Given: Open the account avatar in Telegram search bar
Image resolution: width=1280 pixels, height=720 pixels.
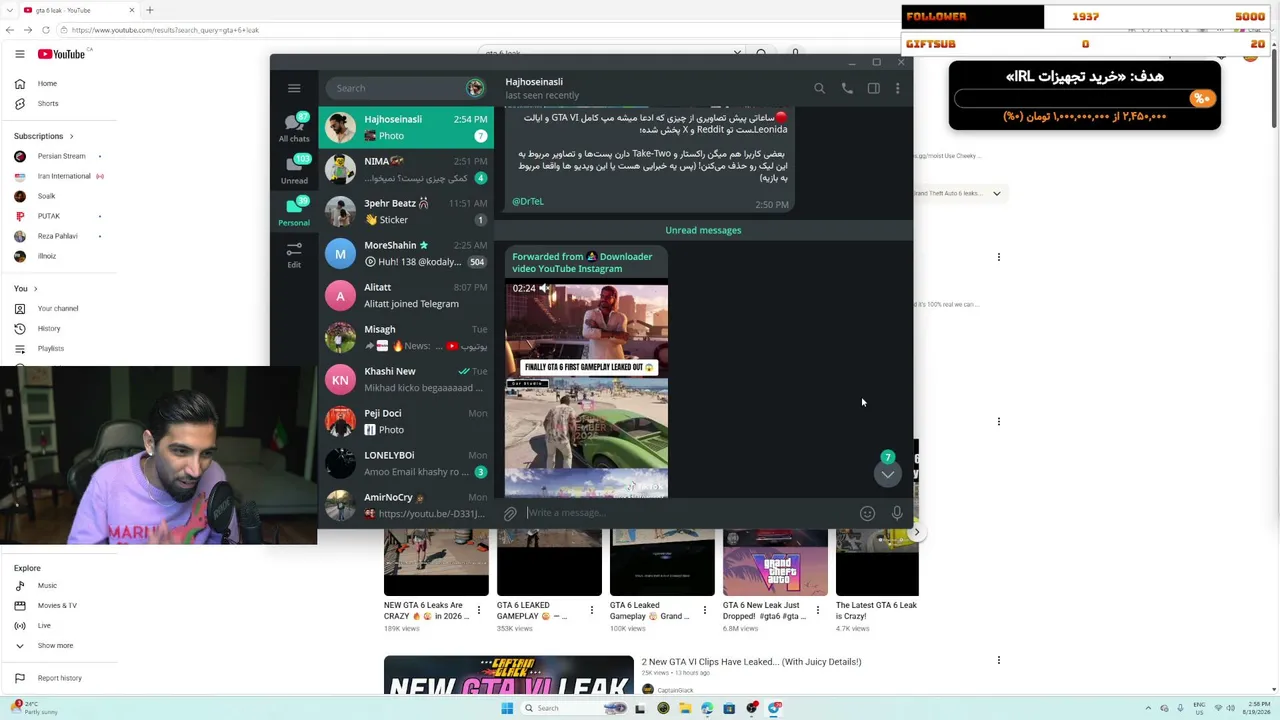Looking at the screenshot, I should [475, 88].
